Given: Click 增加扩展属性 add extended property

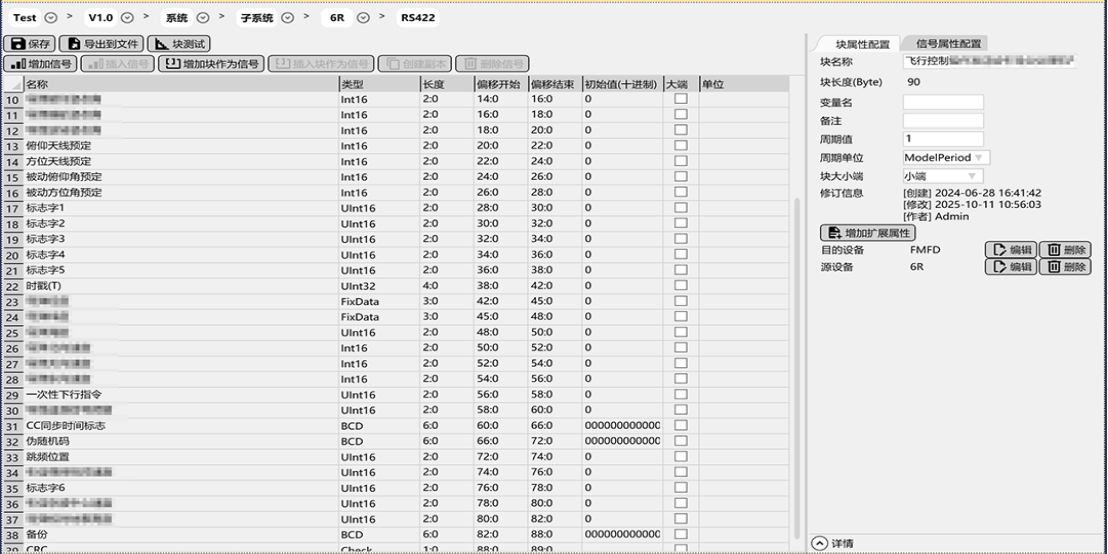Looking at the screenshot, I should tap(867, 233).
